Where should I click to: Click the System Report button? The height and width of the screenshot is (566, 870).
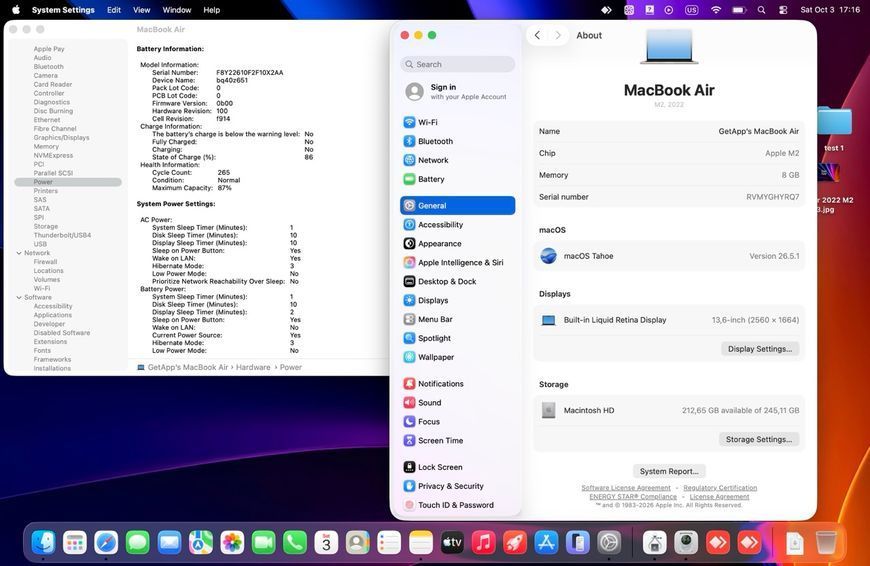point(669,471)
